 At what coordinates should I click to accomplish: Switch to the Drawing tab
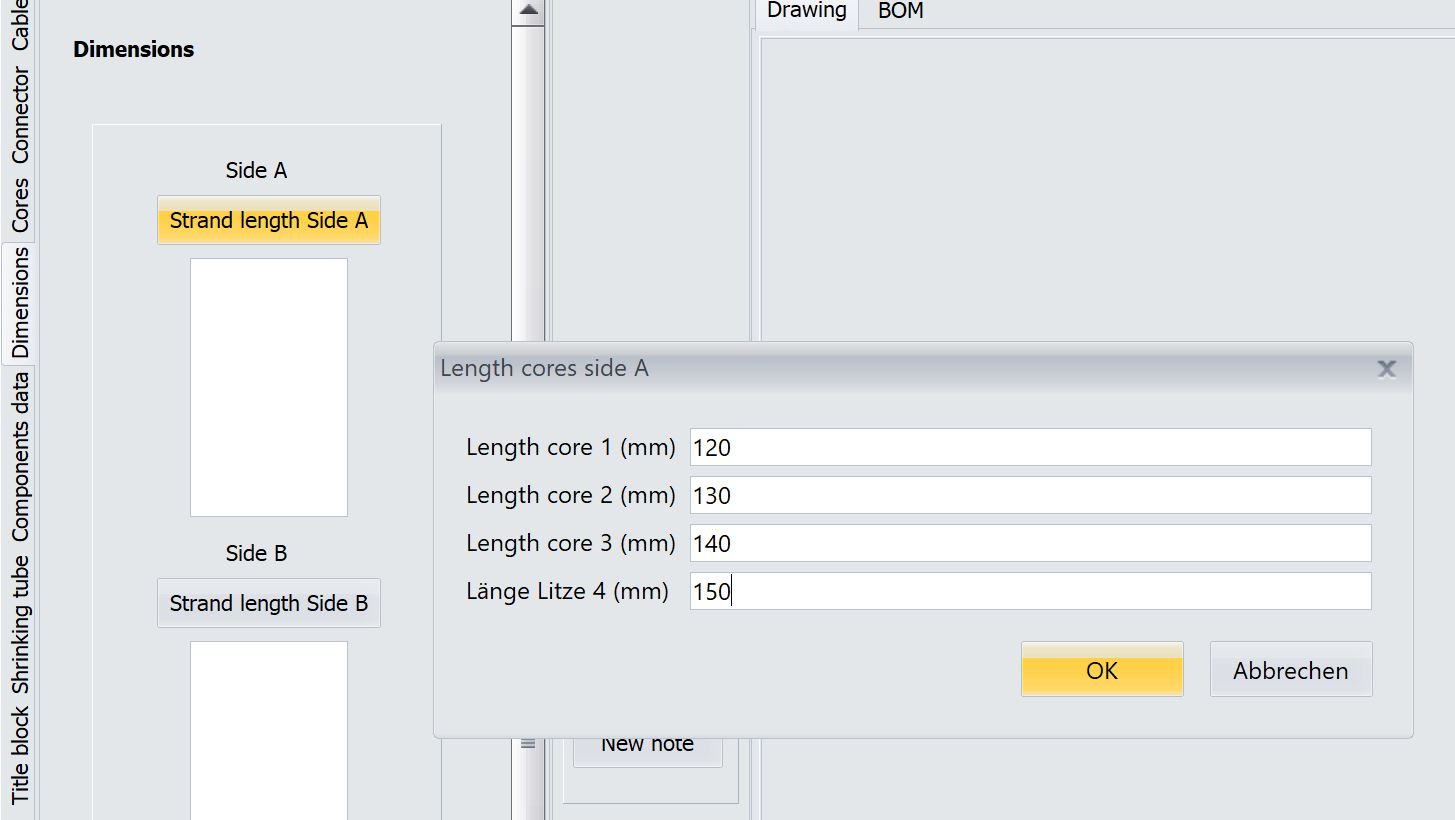(806, 12)
